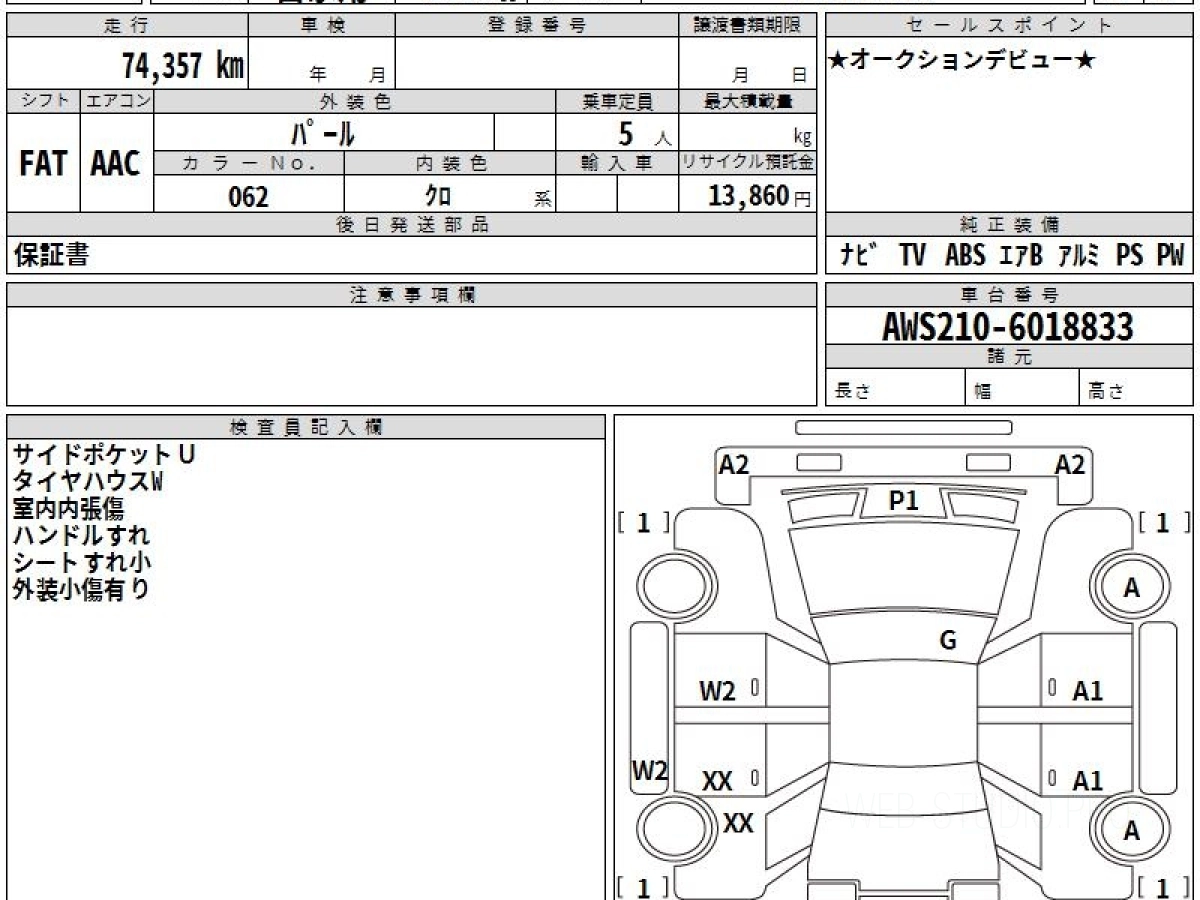Select the ハンドルすれ inspector note
This screenshot has width=1200, height=900.
(x=81, y=535)
